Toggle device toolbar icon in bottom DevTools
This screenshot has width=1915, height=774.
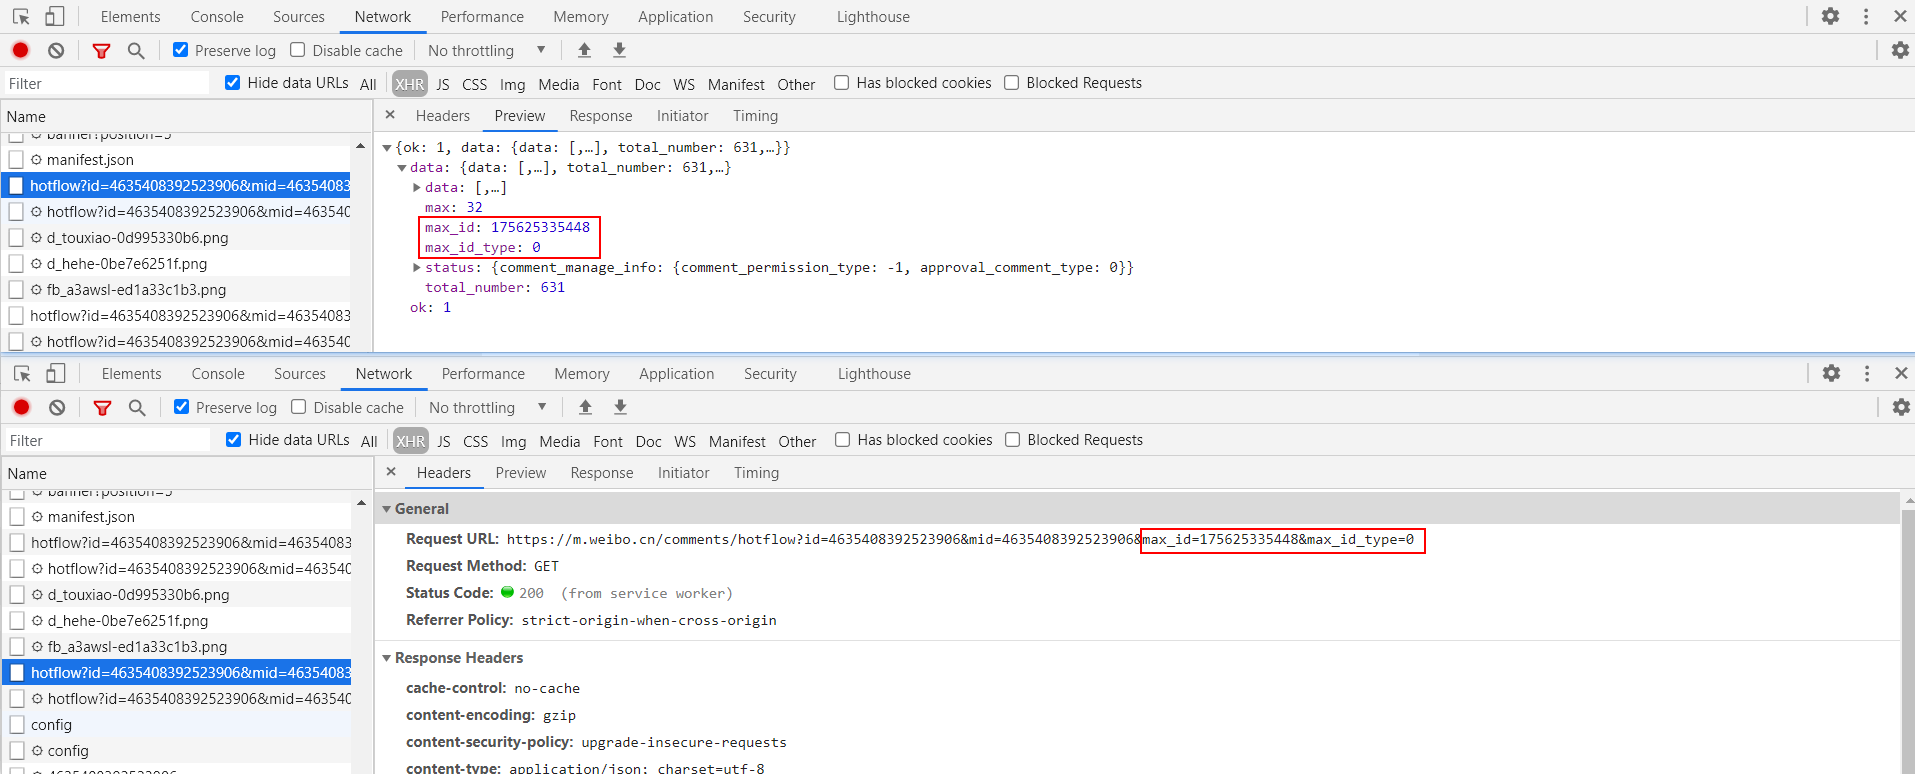click(x=56, y=373)
